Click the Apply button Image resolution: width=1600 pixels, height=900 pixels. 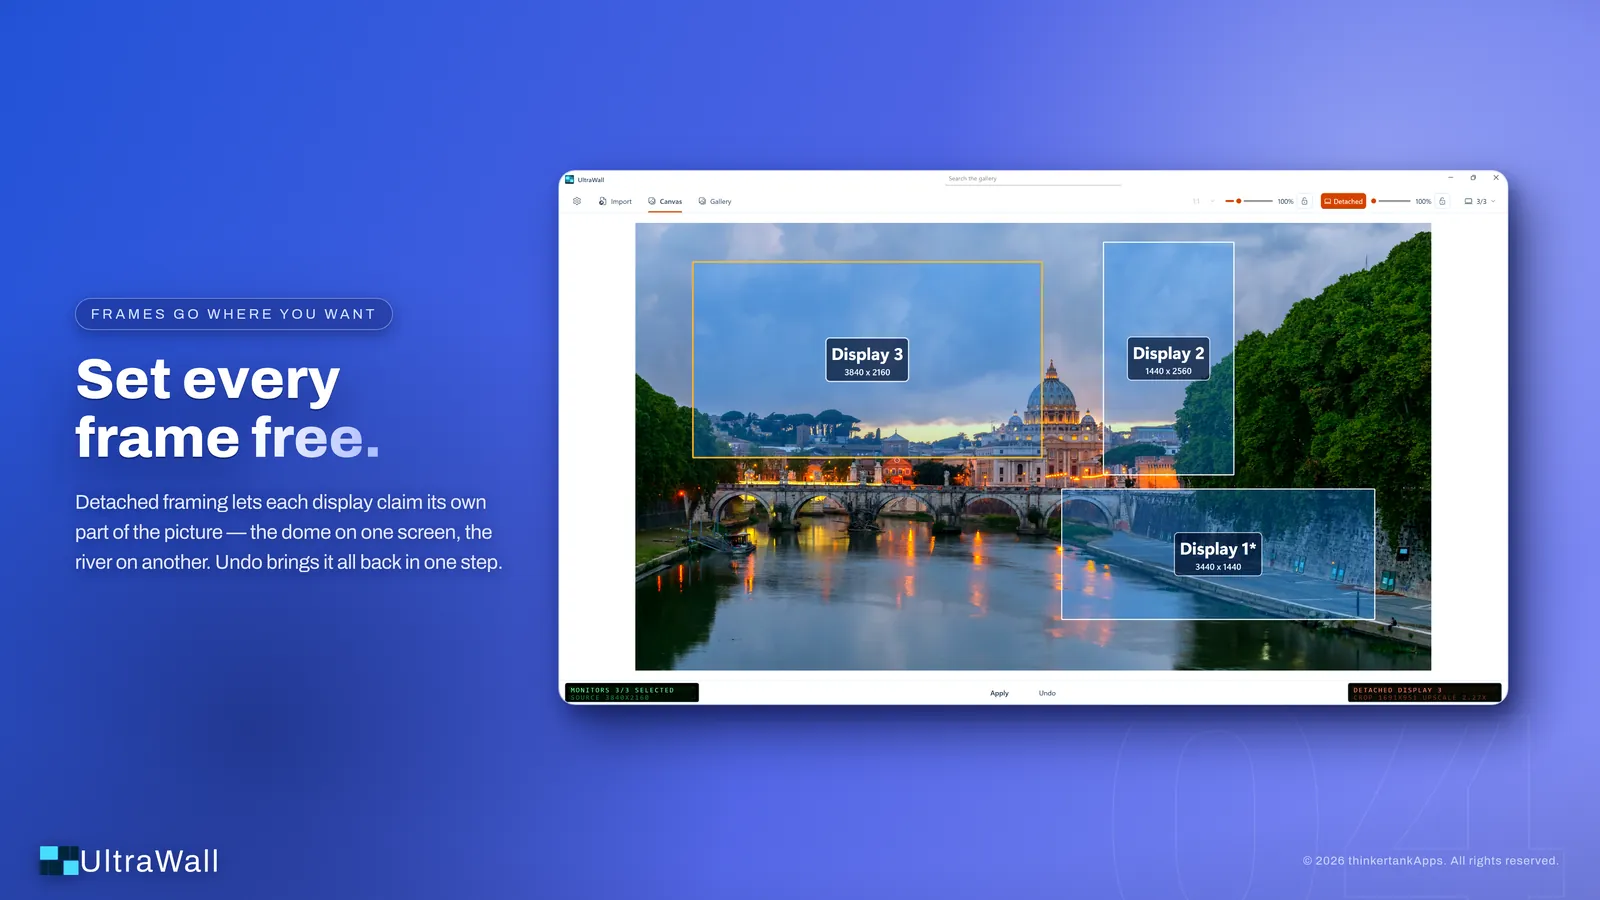coord(999,693)
